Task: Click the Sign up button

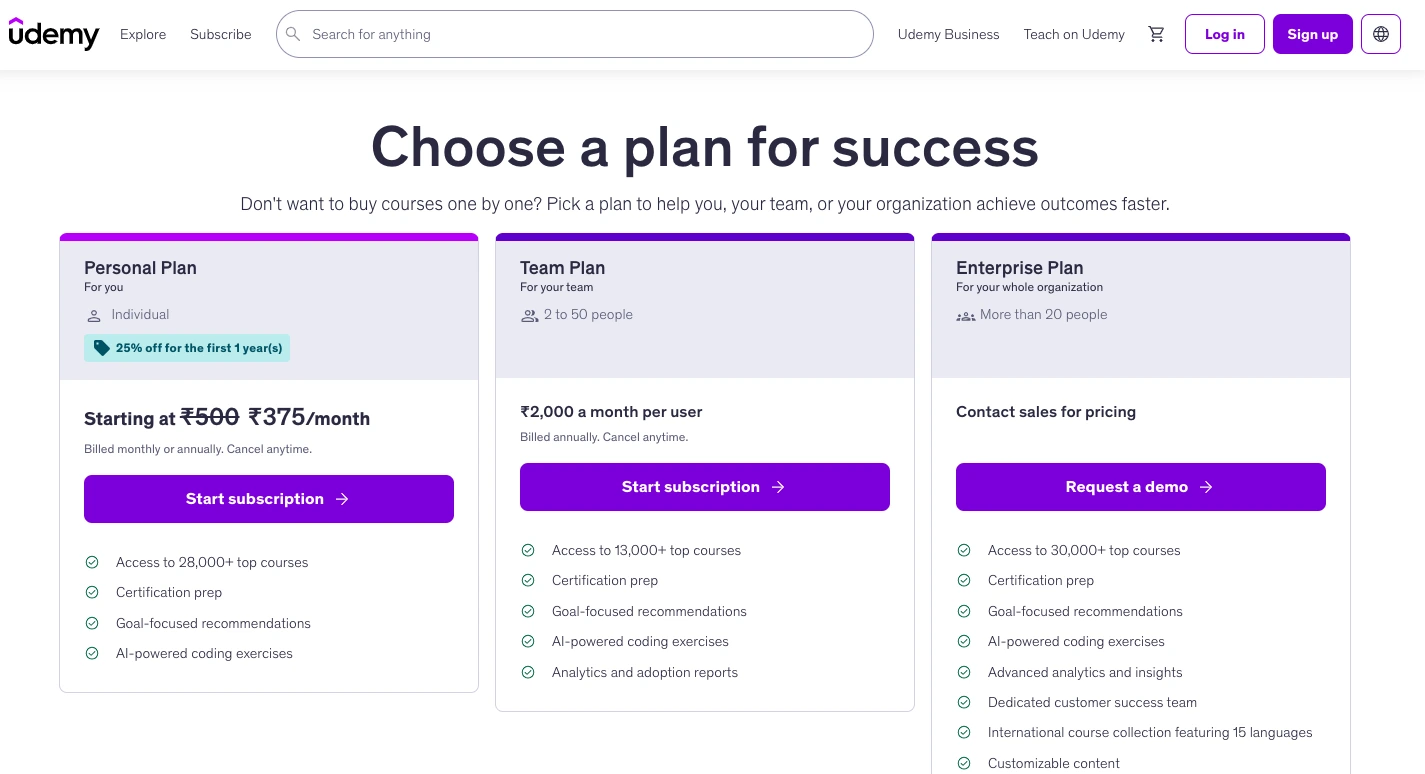Action: tap(1312, 33)
